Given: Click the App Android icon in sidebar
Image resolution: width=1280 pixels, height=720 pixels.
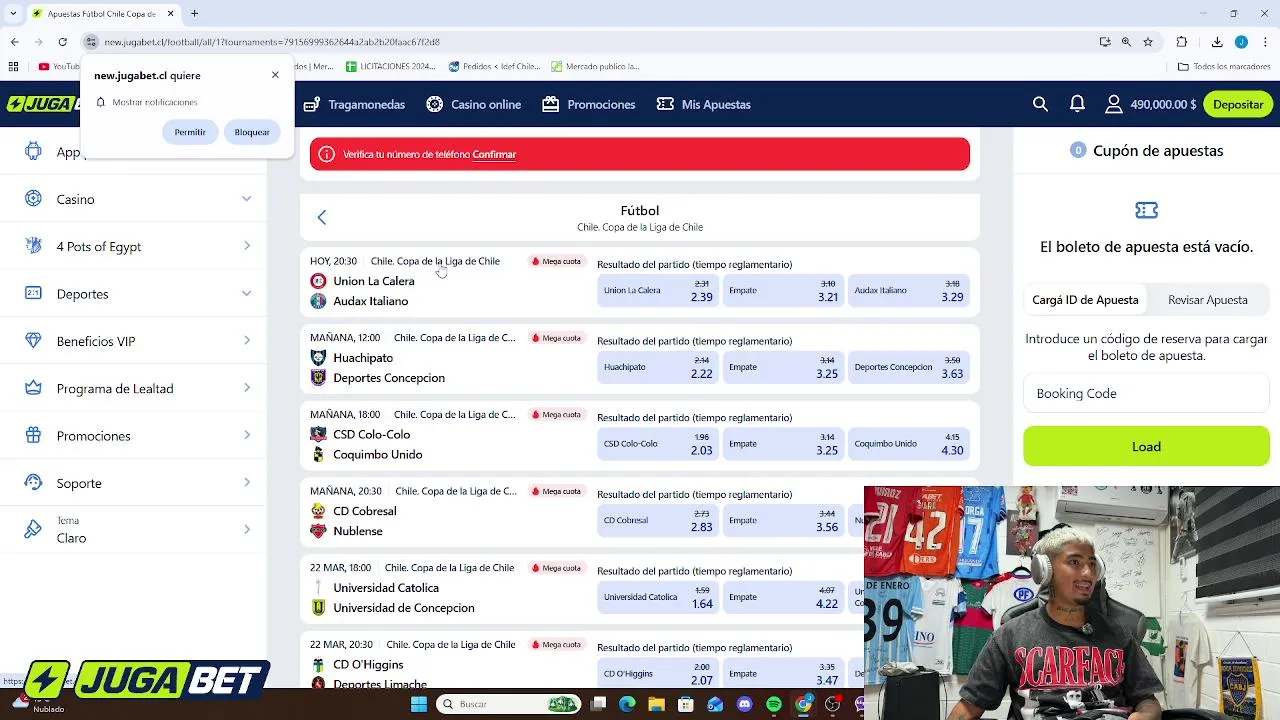Looking at the screenshot, I should 34,152.
